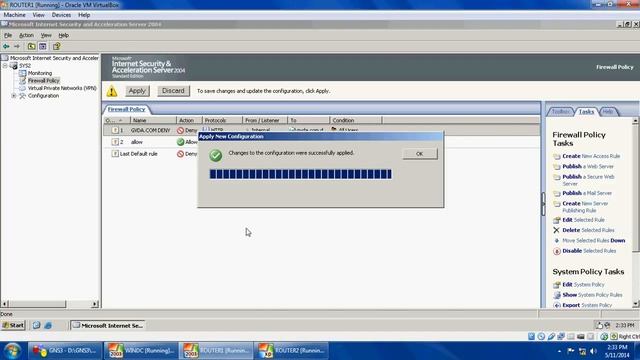Select Monitoring in the tree

tap(40, 73)
